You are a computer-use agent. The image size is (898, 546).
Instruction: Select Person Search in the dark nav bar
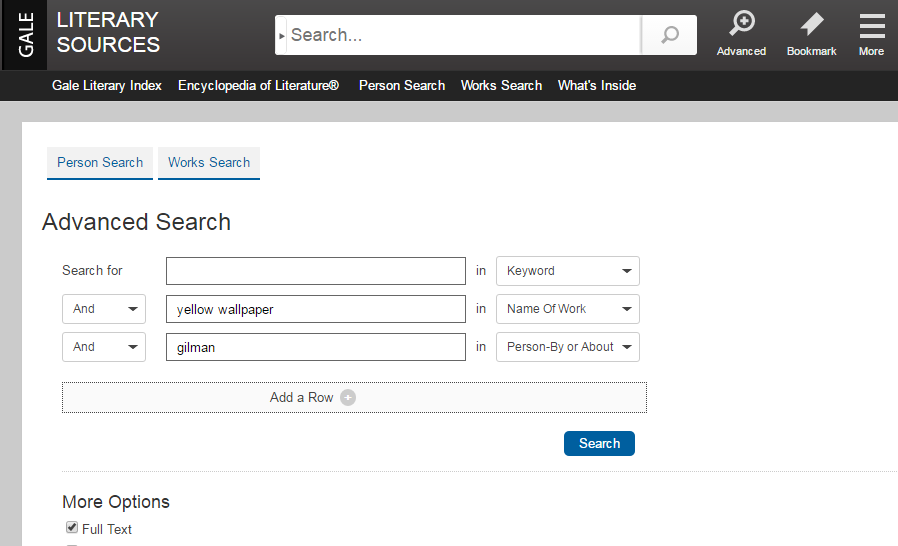[401, 85]
